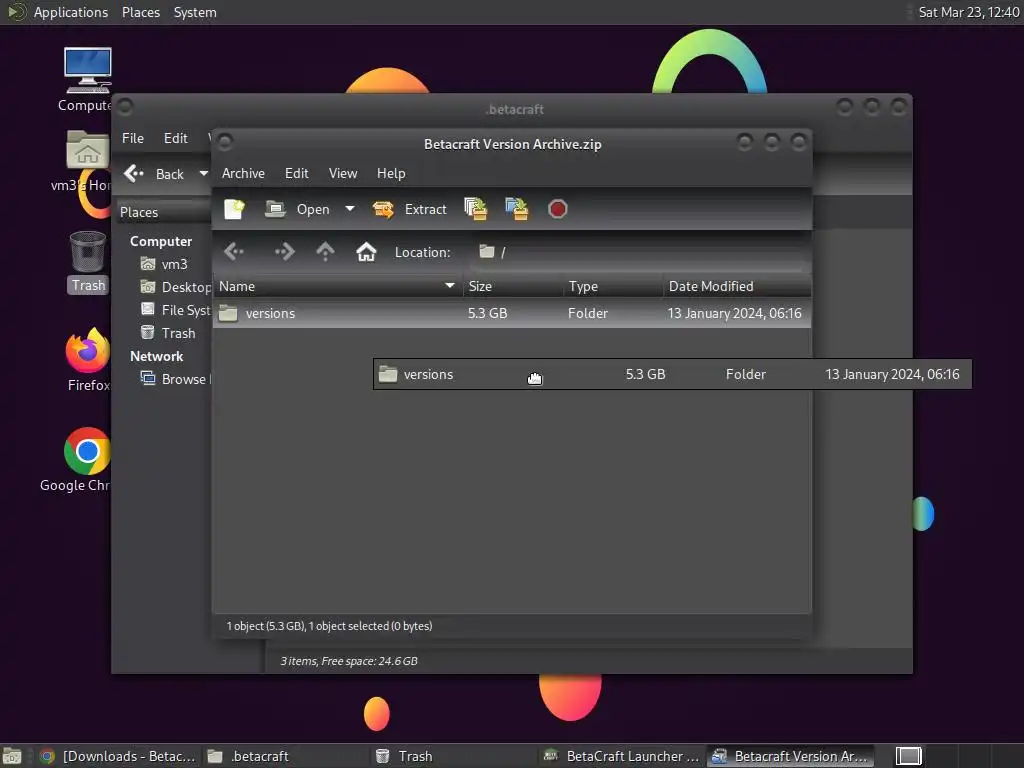Open the System menu in top panel
Viewport: 1024px width, 768px height.
pyautogui.click(x=195, y=12)
